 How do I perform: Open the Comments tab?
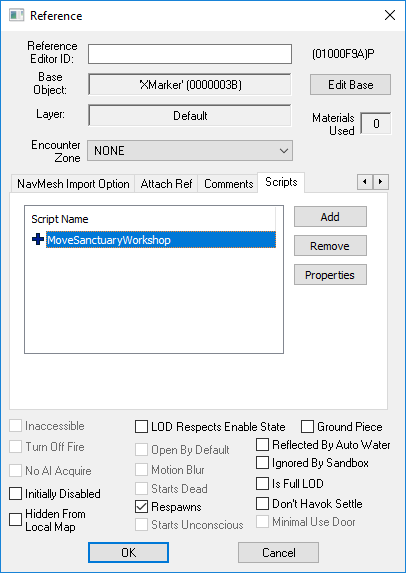pos(228,183)
